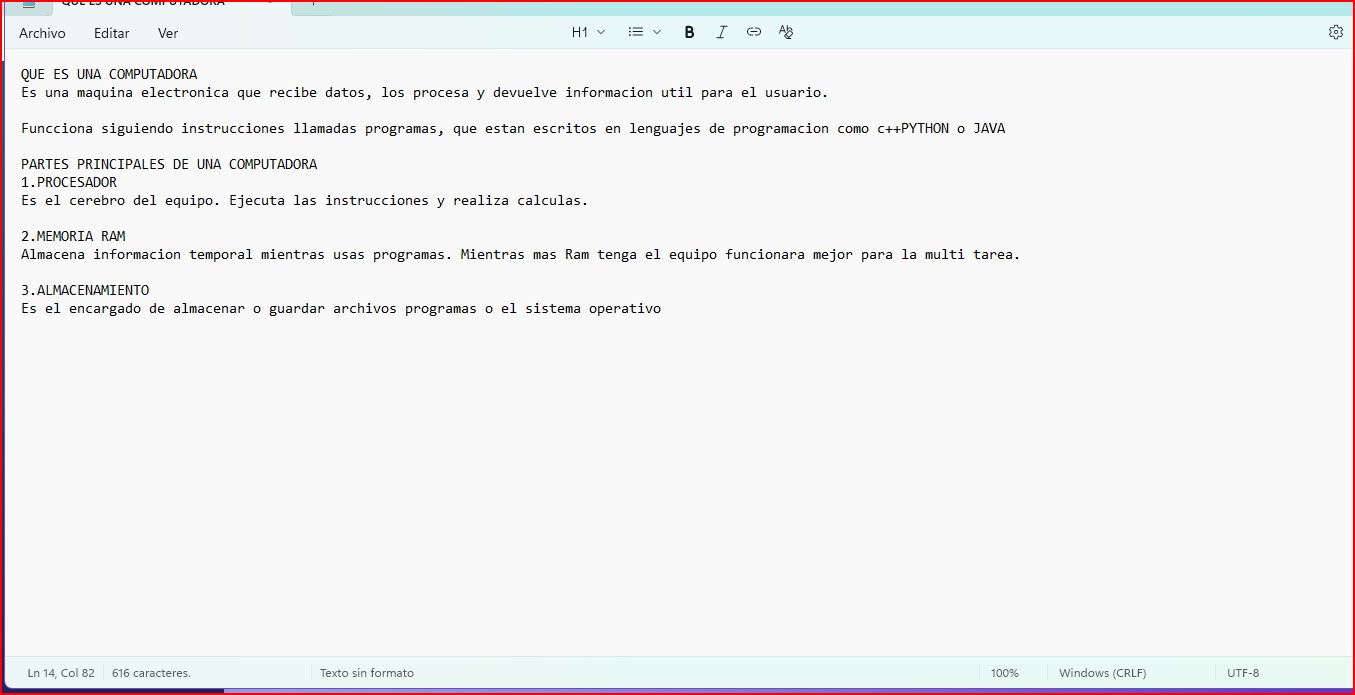1355x695 pixels.
Task: Open the Archivo menu
Action: point(42,33)
